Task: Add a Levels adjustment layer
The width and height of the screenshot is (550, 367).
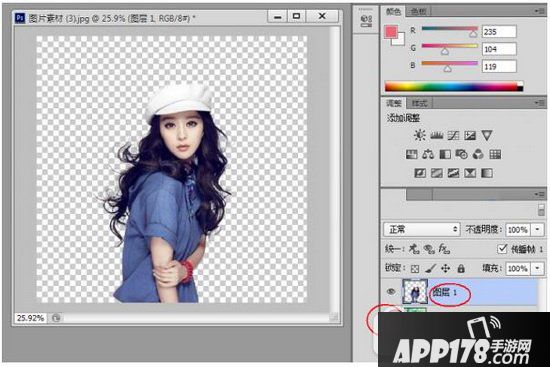Action: (x=436, y=135)
